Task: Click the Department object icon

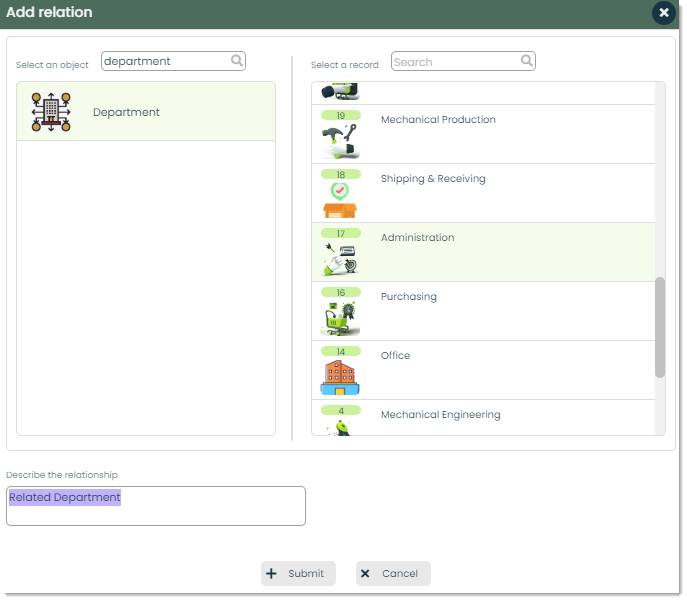Action: [51, 112]
